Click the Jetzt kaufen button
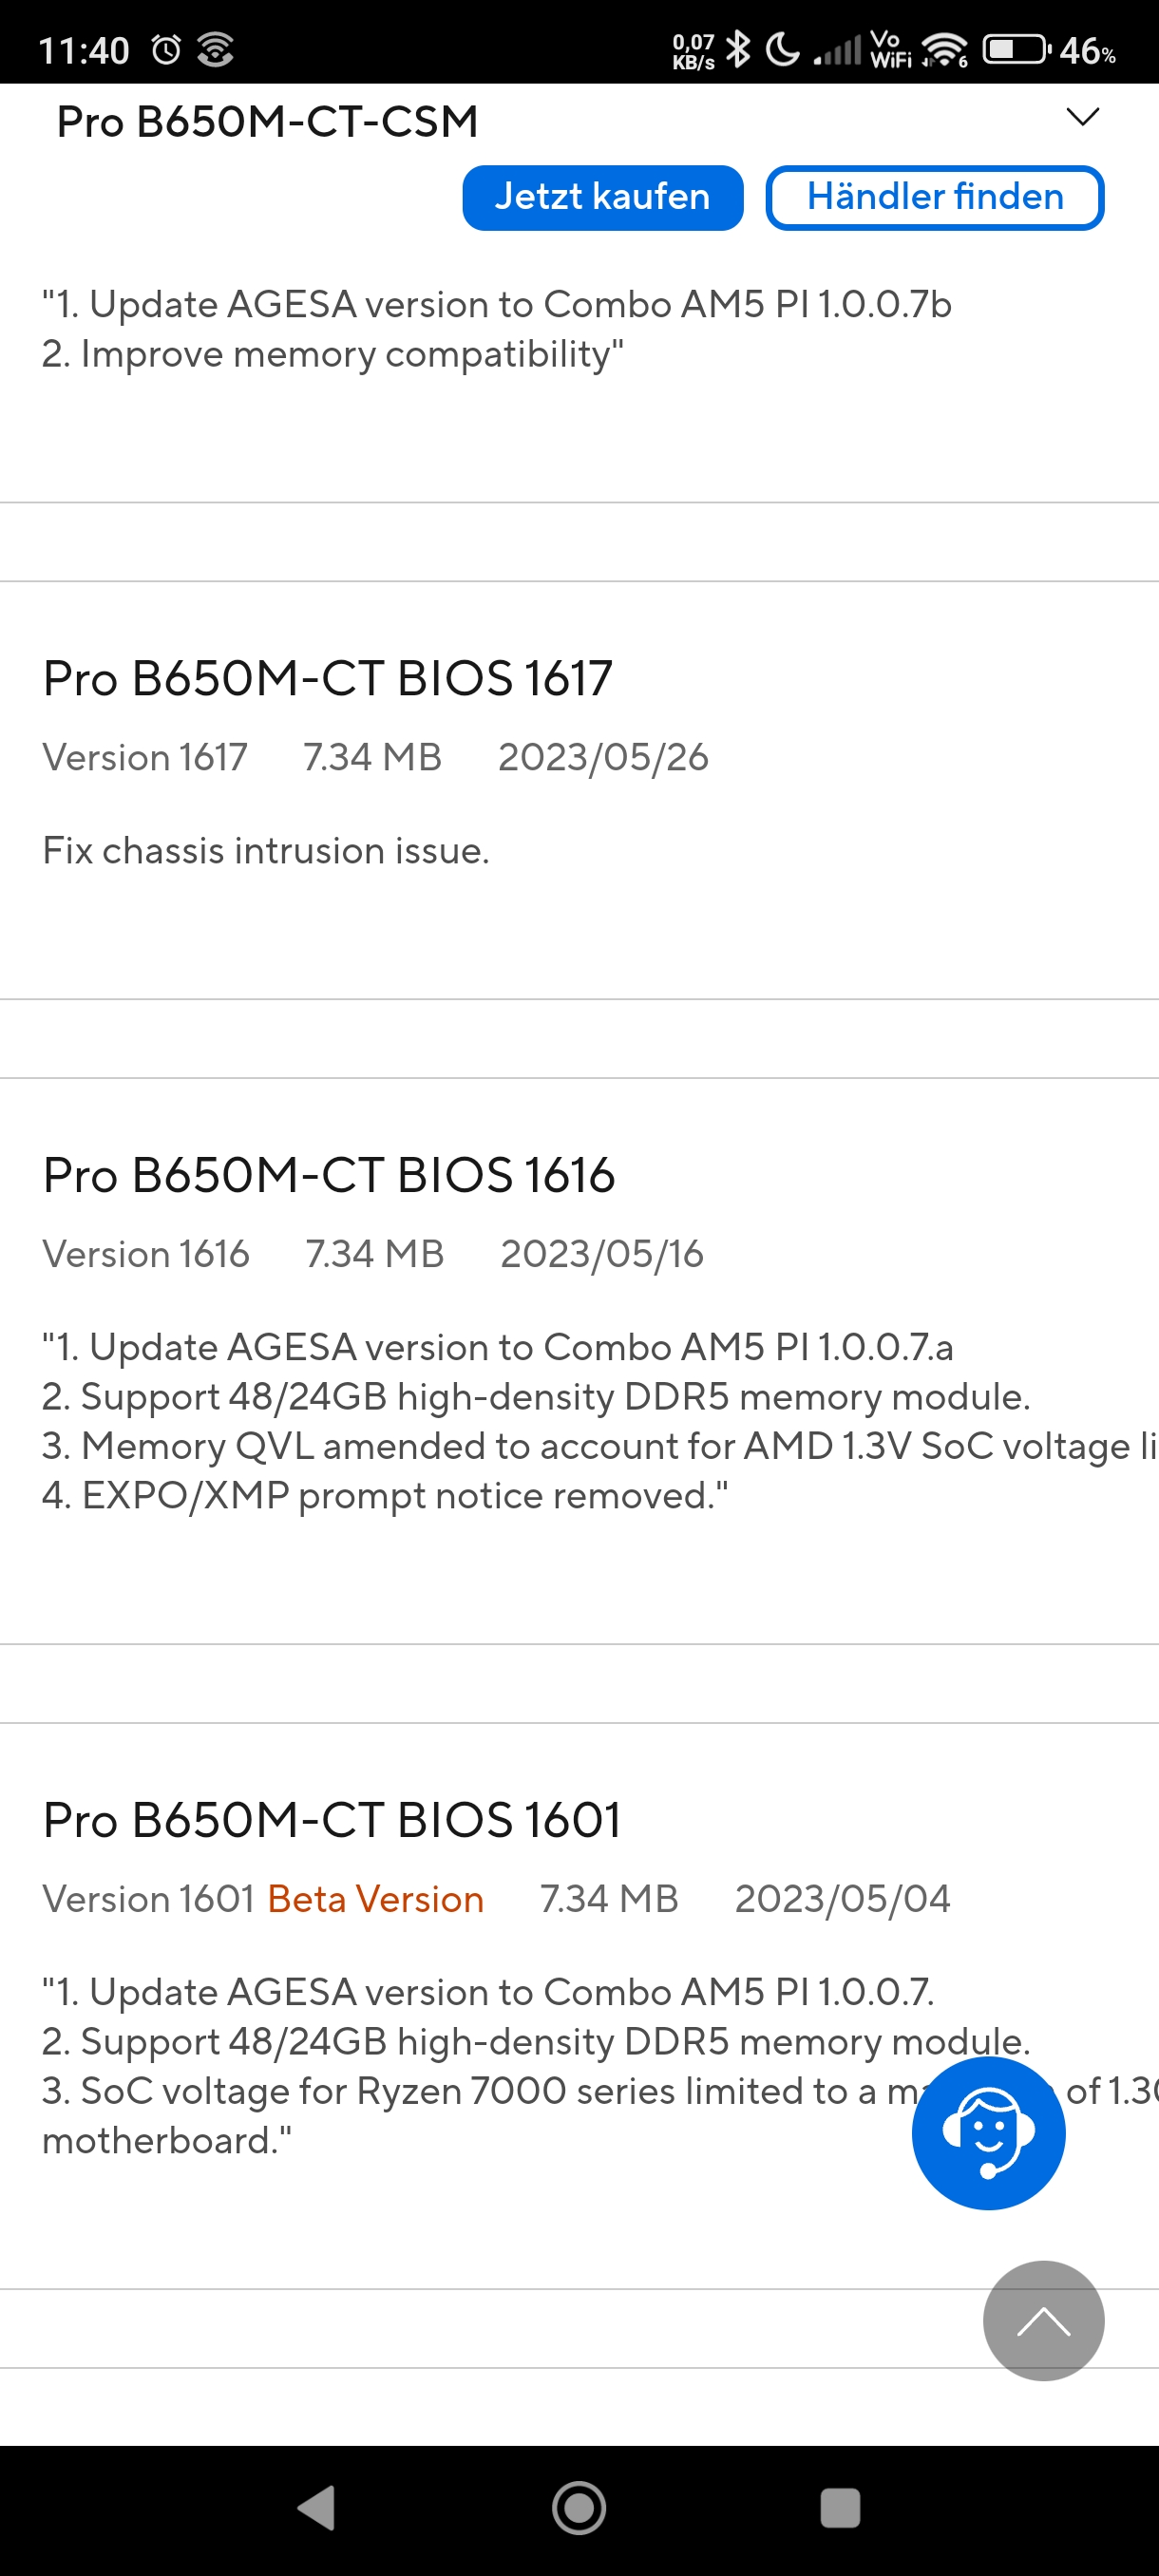This screenshot has height=2576, width=1159. click(602, 197)
